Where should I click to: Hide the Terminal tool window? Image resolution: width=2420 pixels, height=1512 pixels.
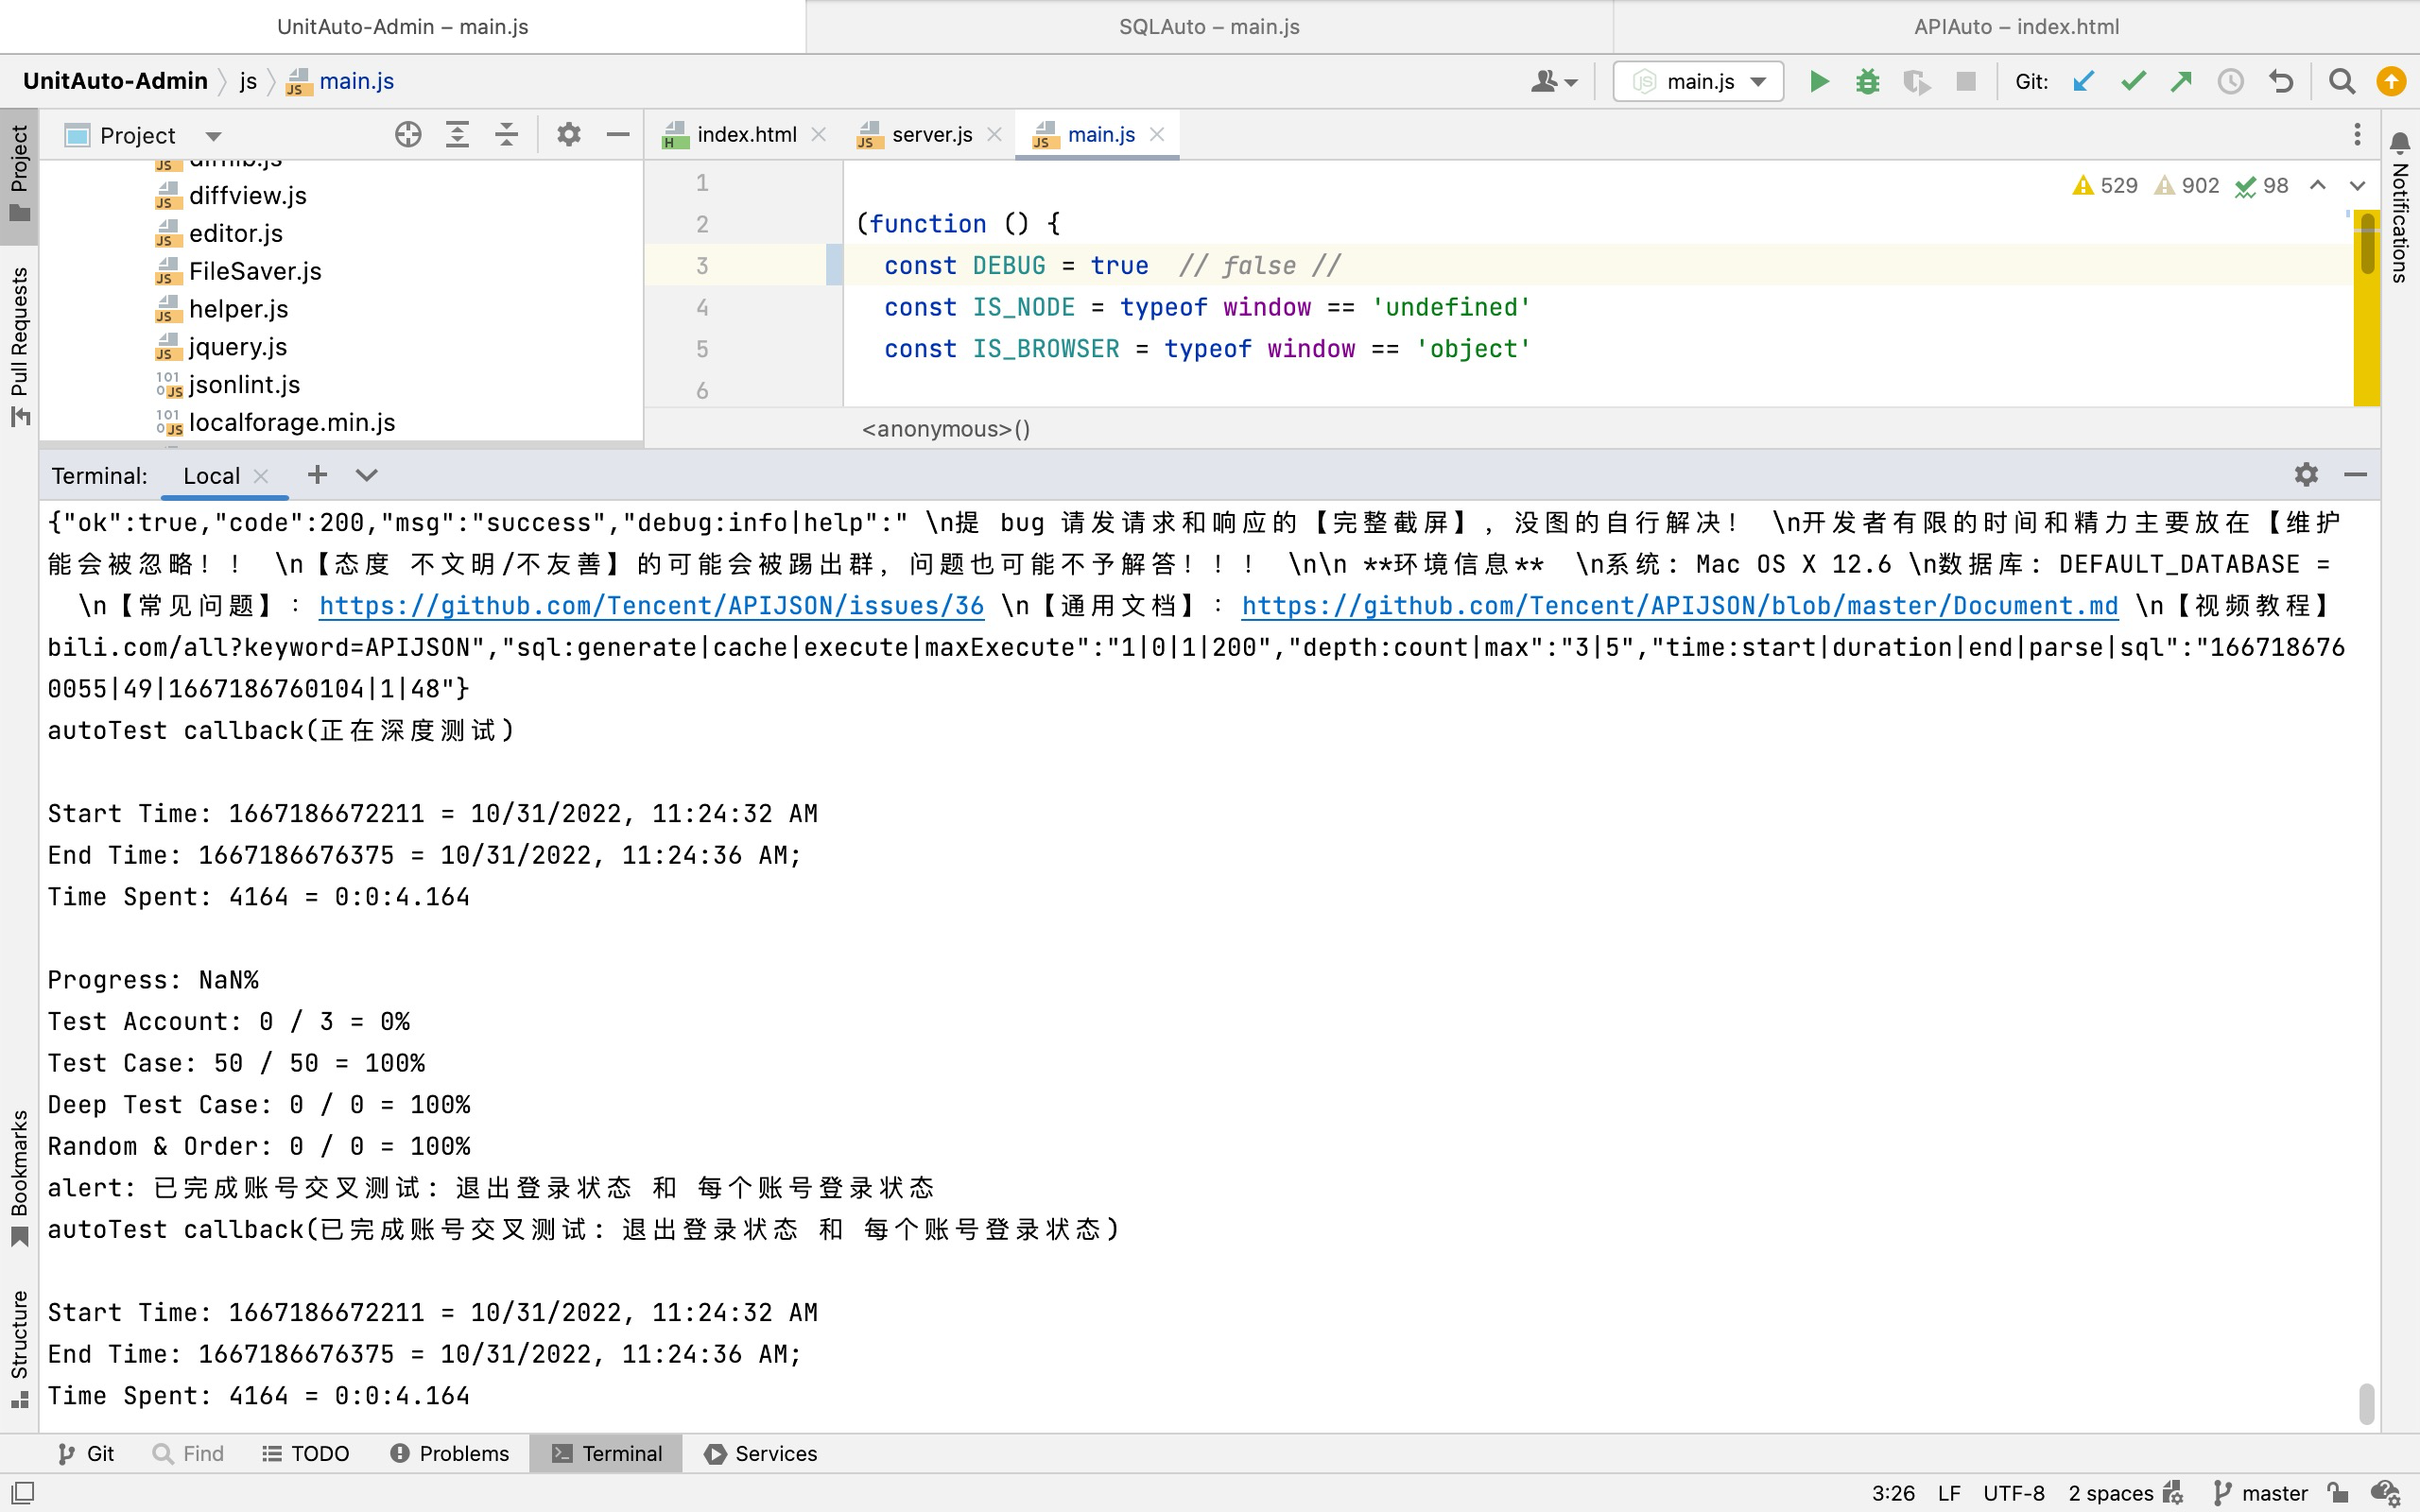tap(2355, 474)
